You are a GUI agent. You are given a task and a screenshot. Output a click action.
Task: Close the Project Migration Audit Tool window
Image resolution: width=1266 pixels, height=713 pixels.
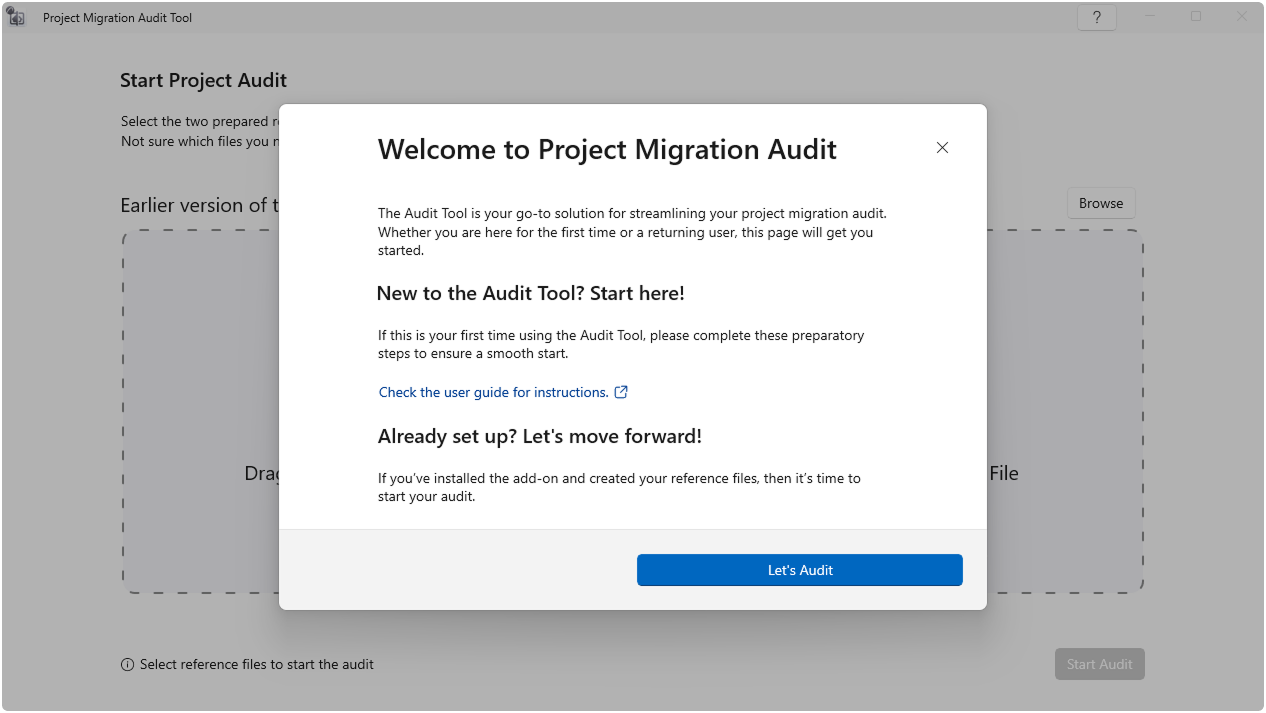pyautogui.click(x=1241, y=17)
